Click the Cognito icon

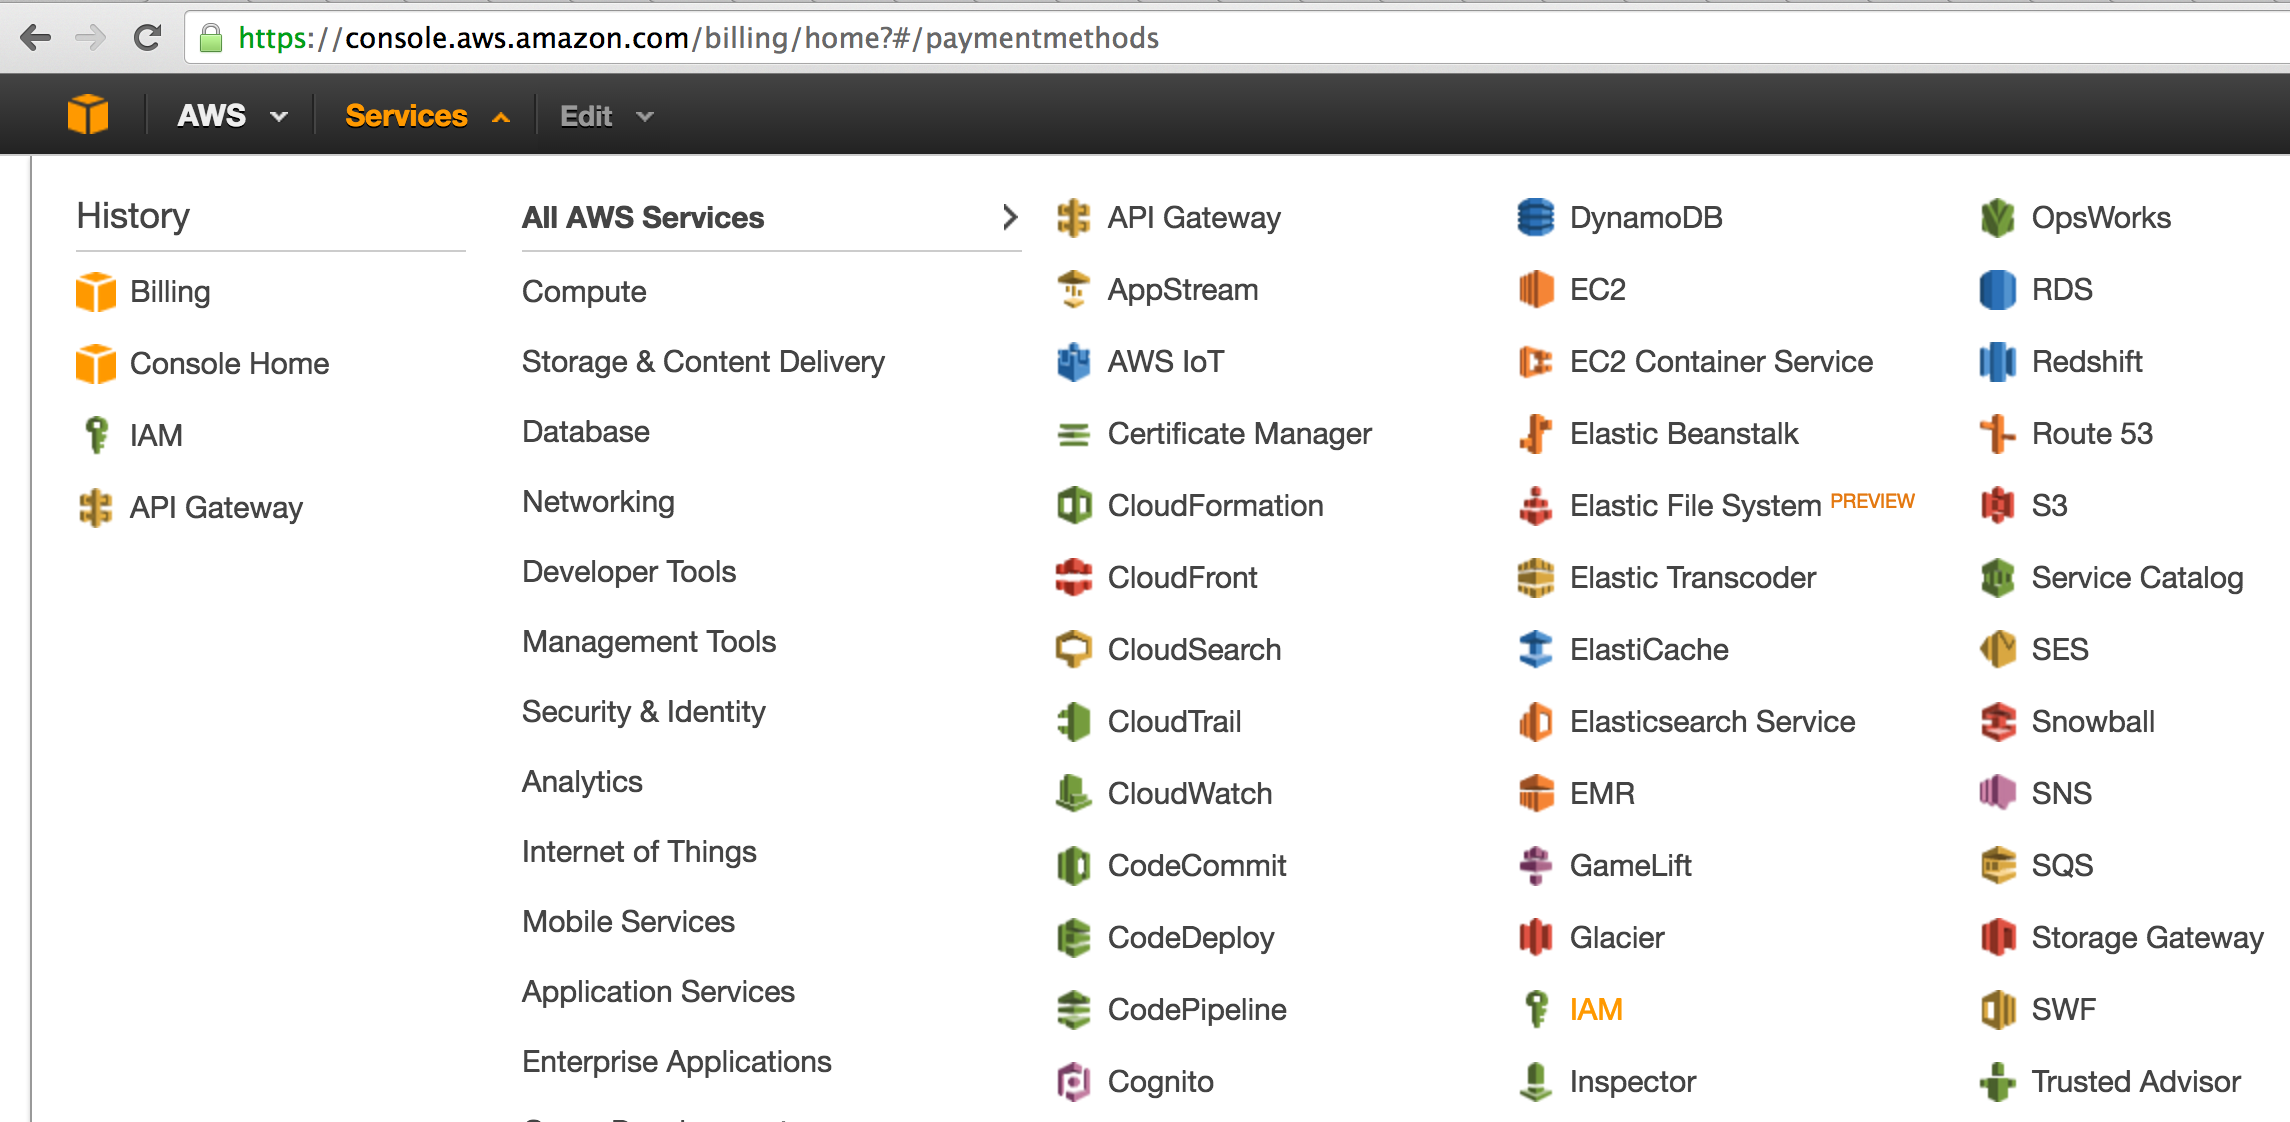[x=1073, y=1081]
